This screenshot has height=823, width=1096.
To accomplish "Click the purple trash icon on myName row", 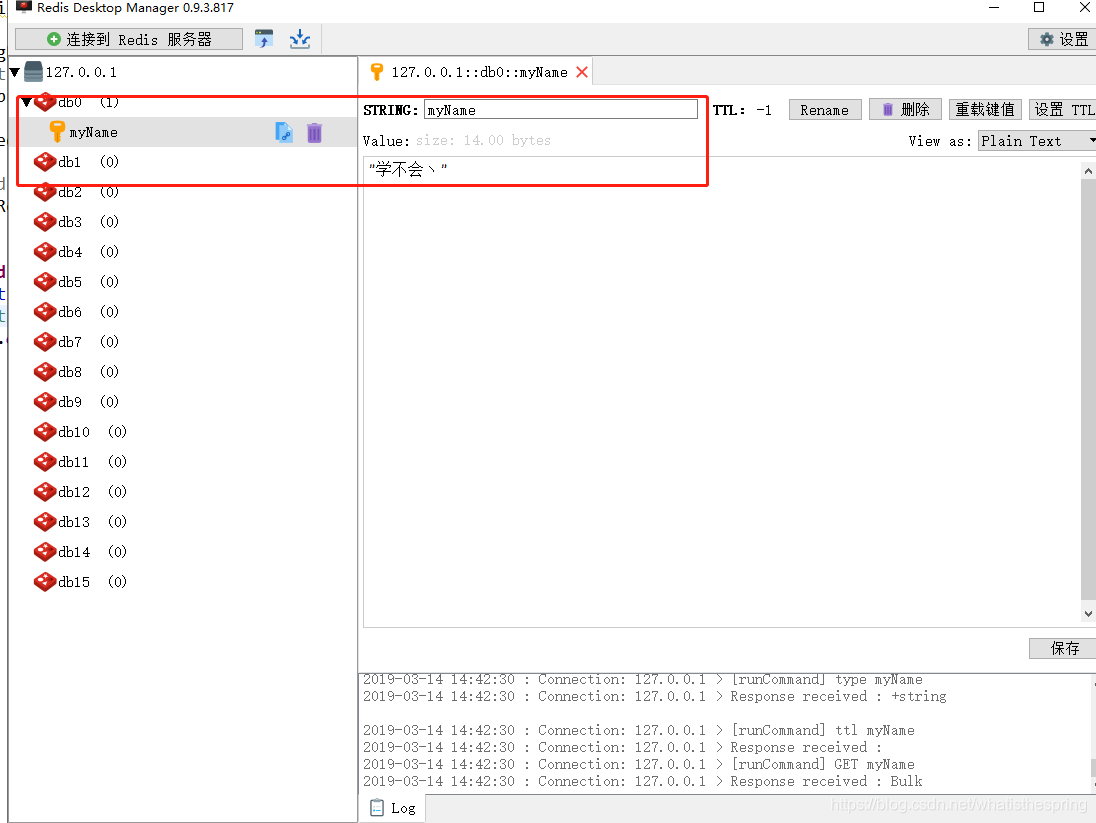I will 315,132.
